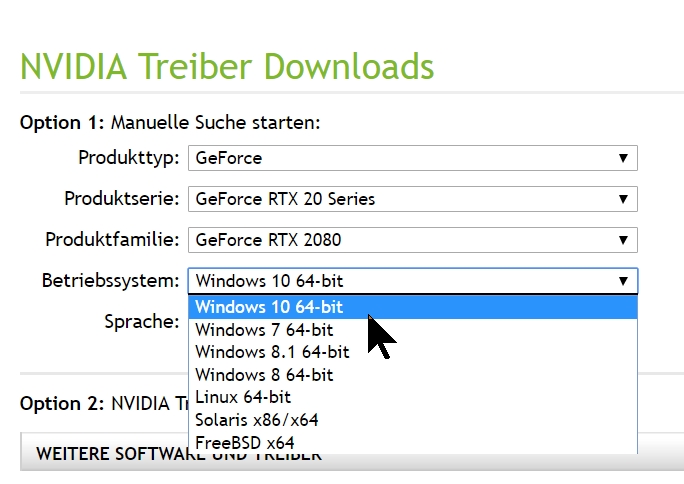Choose Windows 7 64-bit from list

413,330
